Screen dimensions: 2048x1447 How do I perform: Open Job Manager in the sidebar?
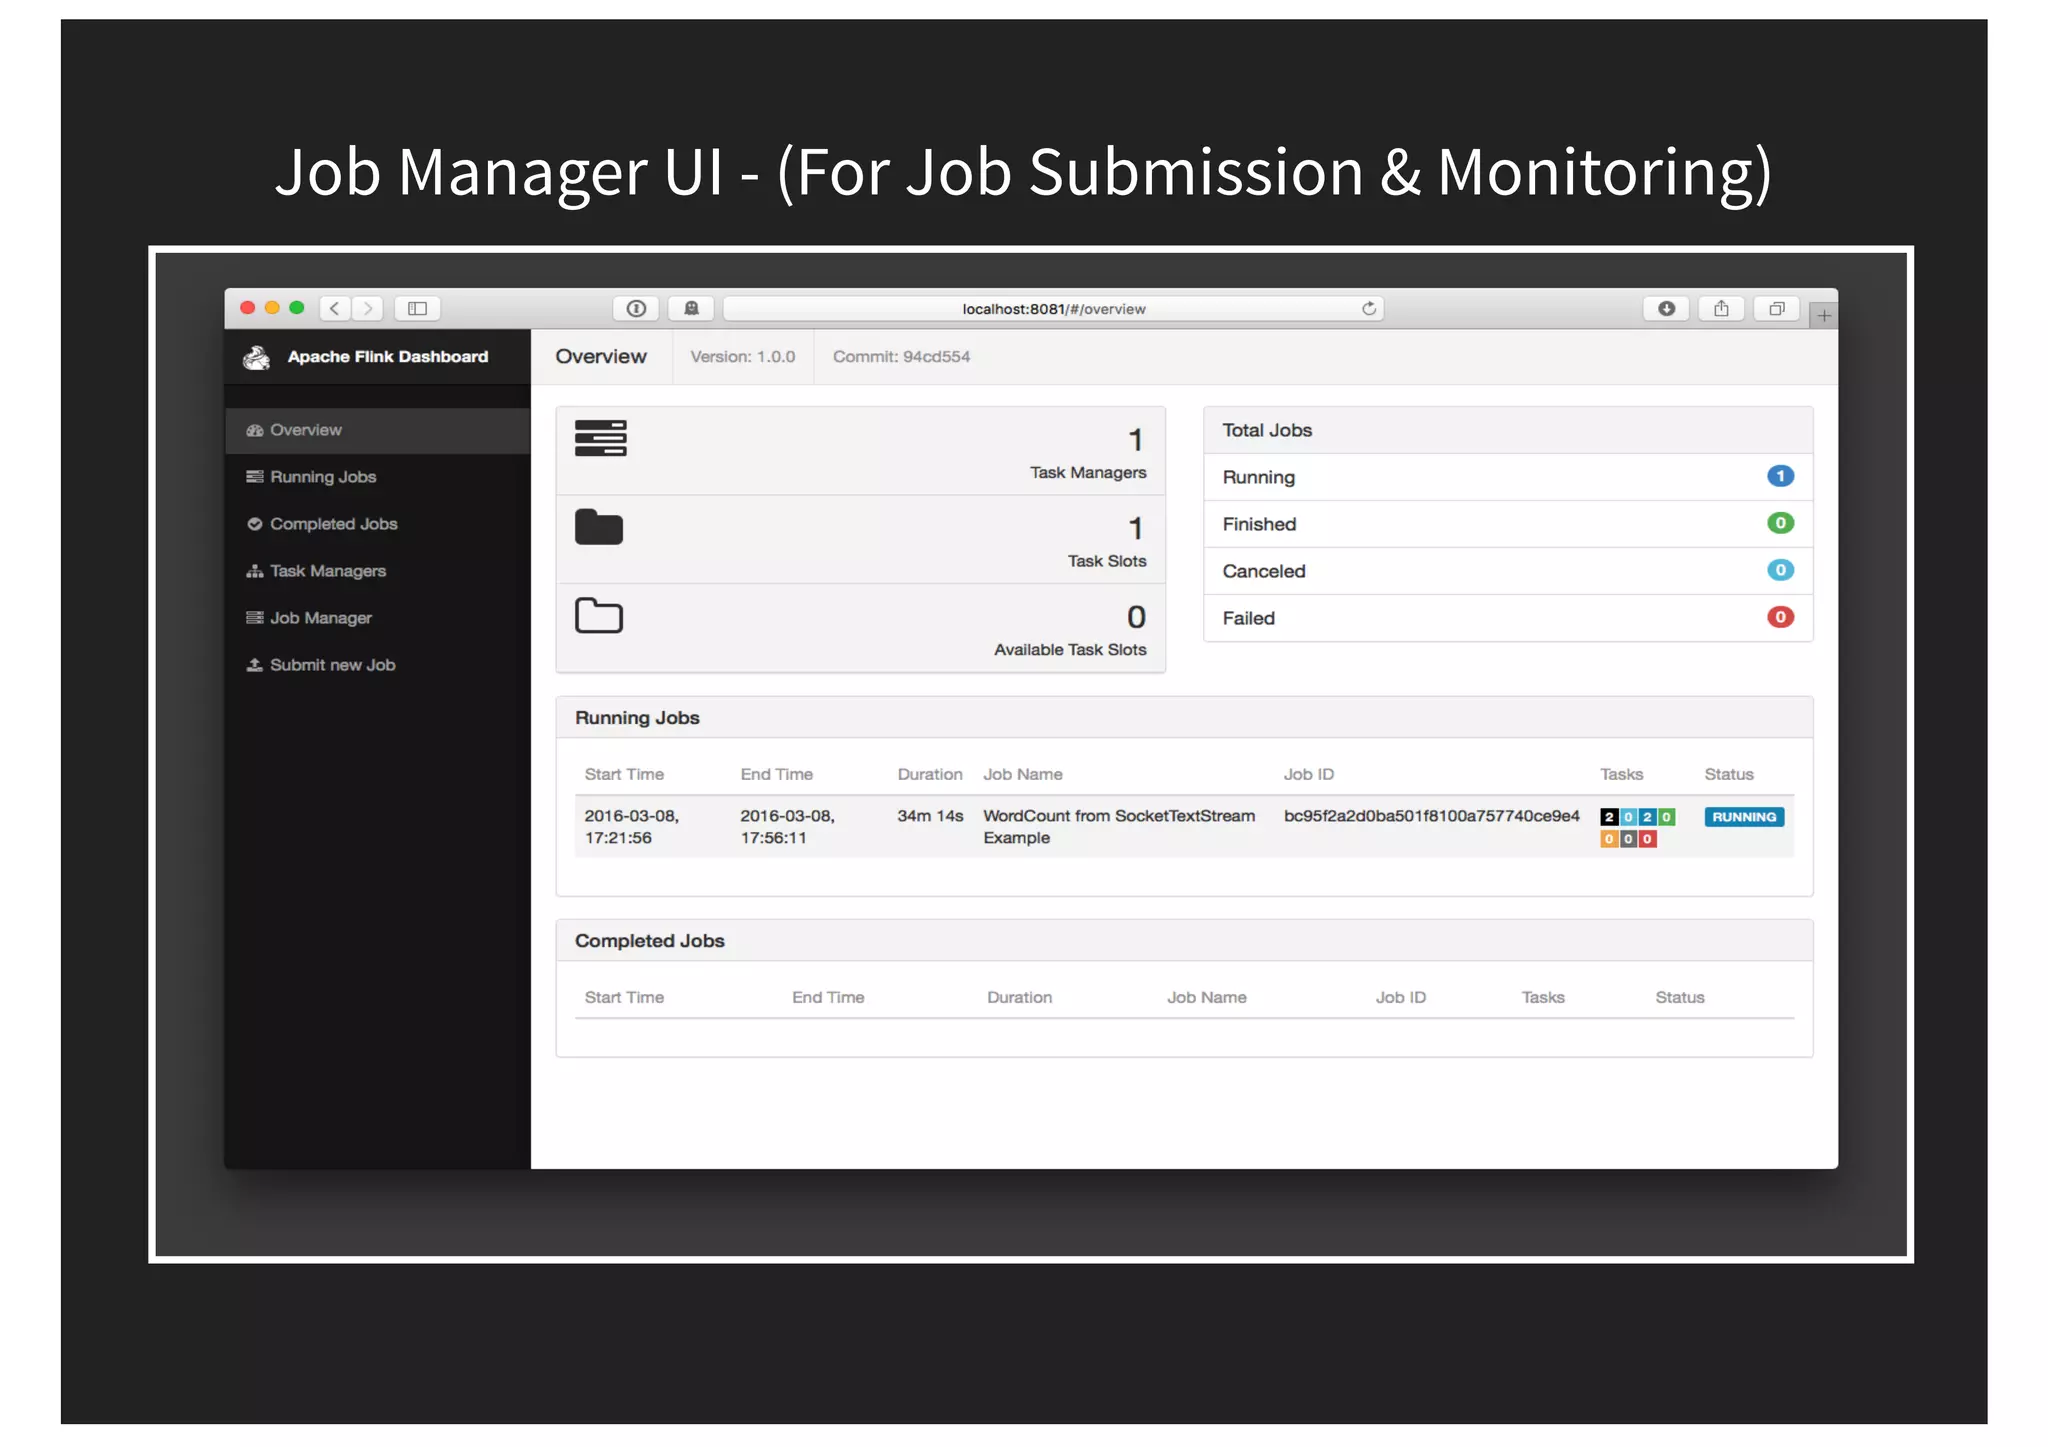pos(378,619)
